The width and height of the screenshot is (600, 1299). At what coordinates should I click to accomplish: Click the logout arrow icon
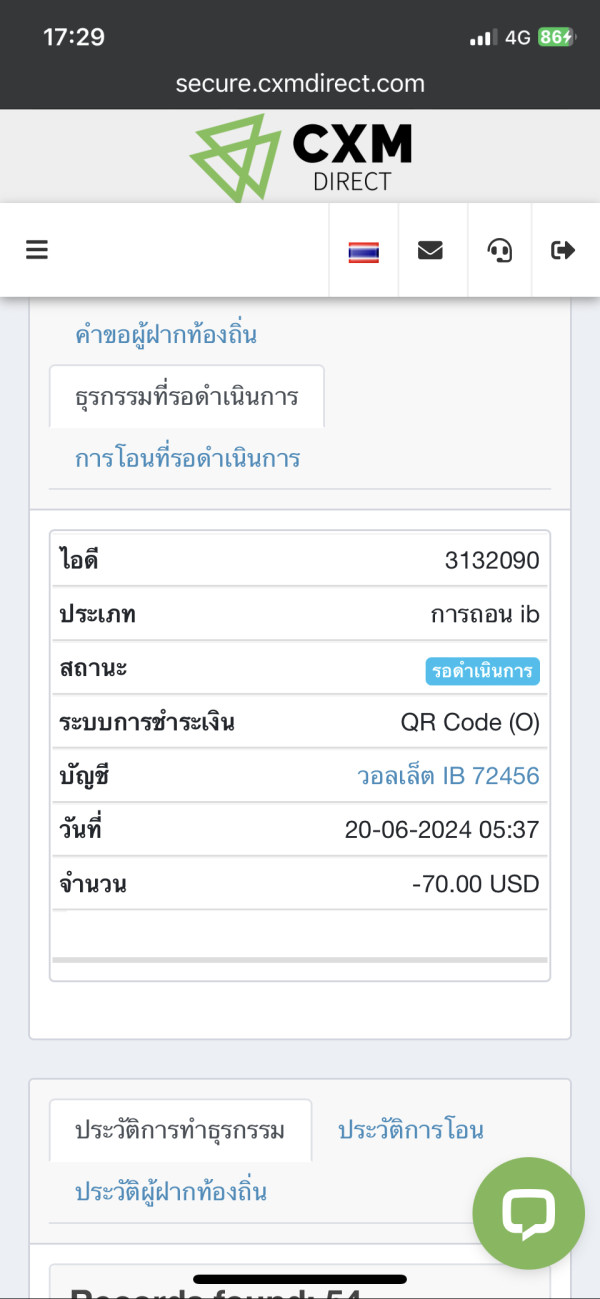coord(564,250)
